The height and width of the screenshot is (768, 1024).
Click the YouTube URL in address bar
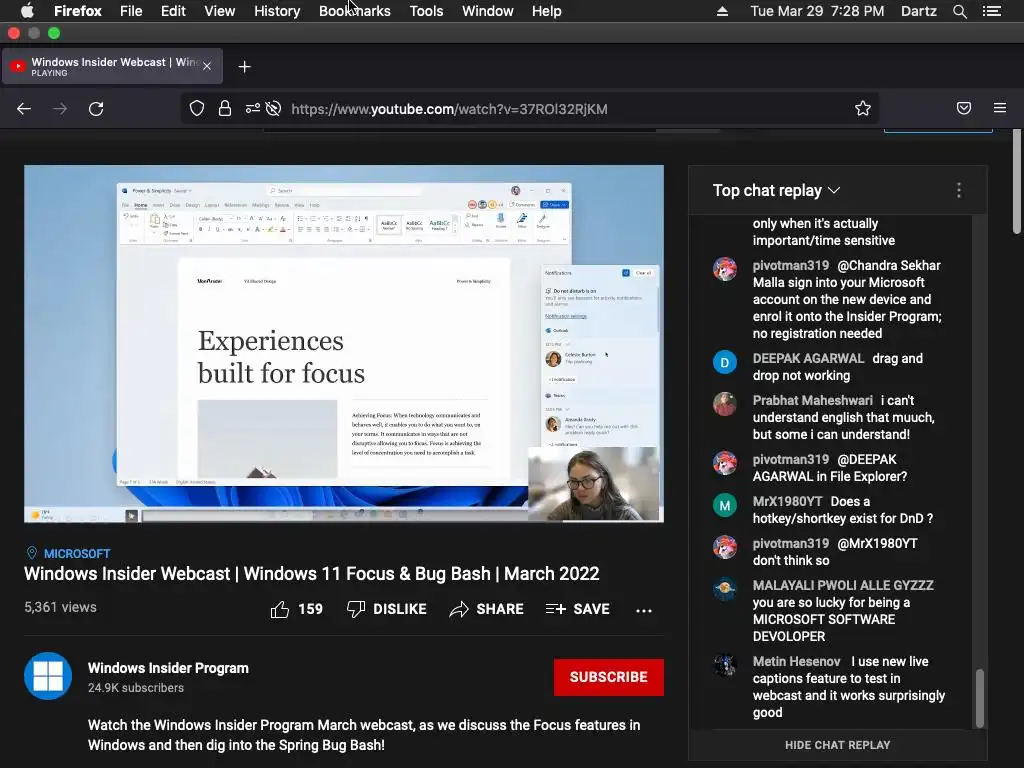[x=449, y=109]
